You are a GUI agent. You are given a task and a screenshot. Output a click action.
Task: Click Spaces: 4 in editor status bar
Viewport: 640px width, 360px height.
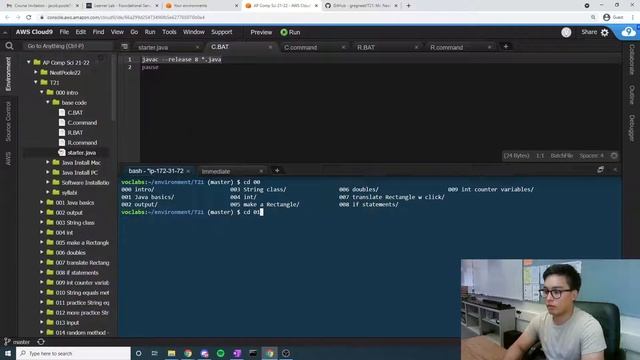point(591,156)
